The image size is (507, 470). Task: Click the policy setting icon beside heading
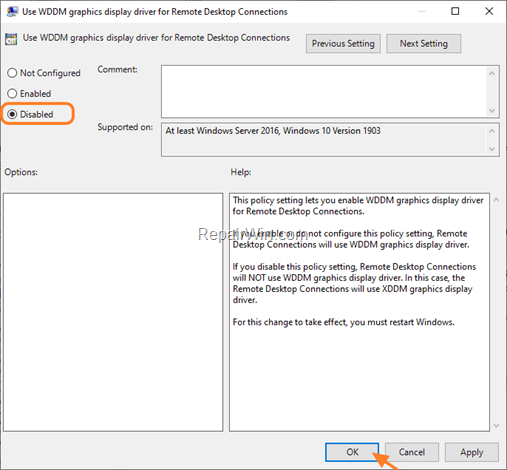[x=11, y=39]
